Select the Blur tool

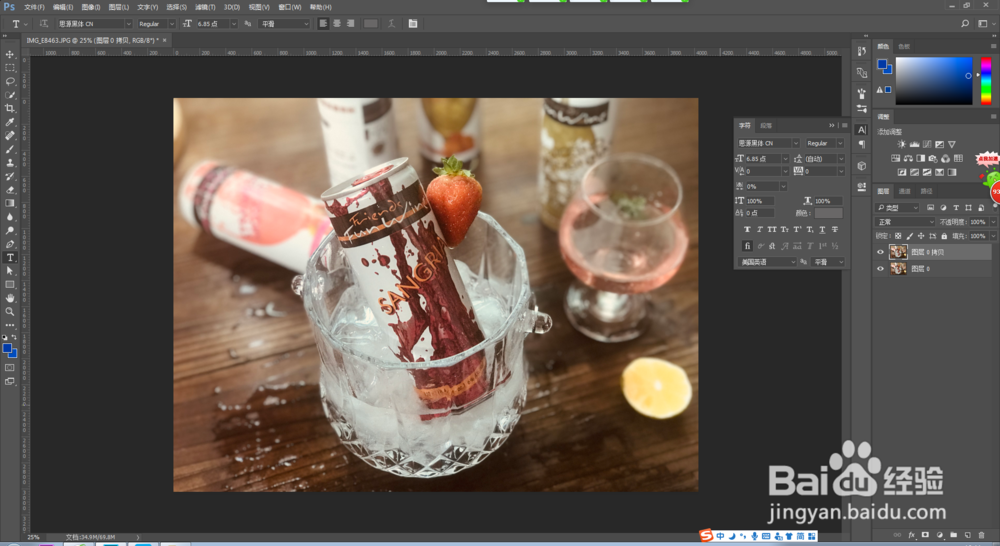tap(10, 217)
